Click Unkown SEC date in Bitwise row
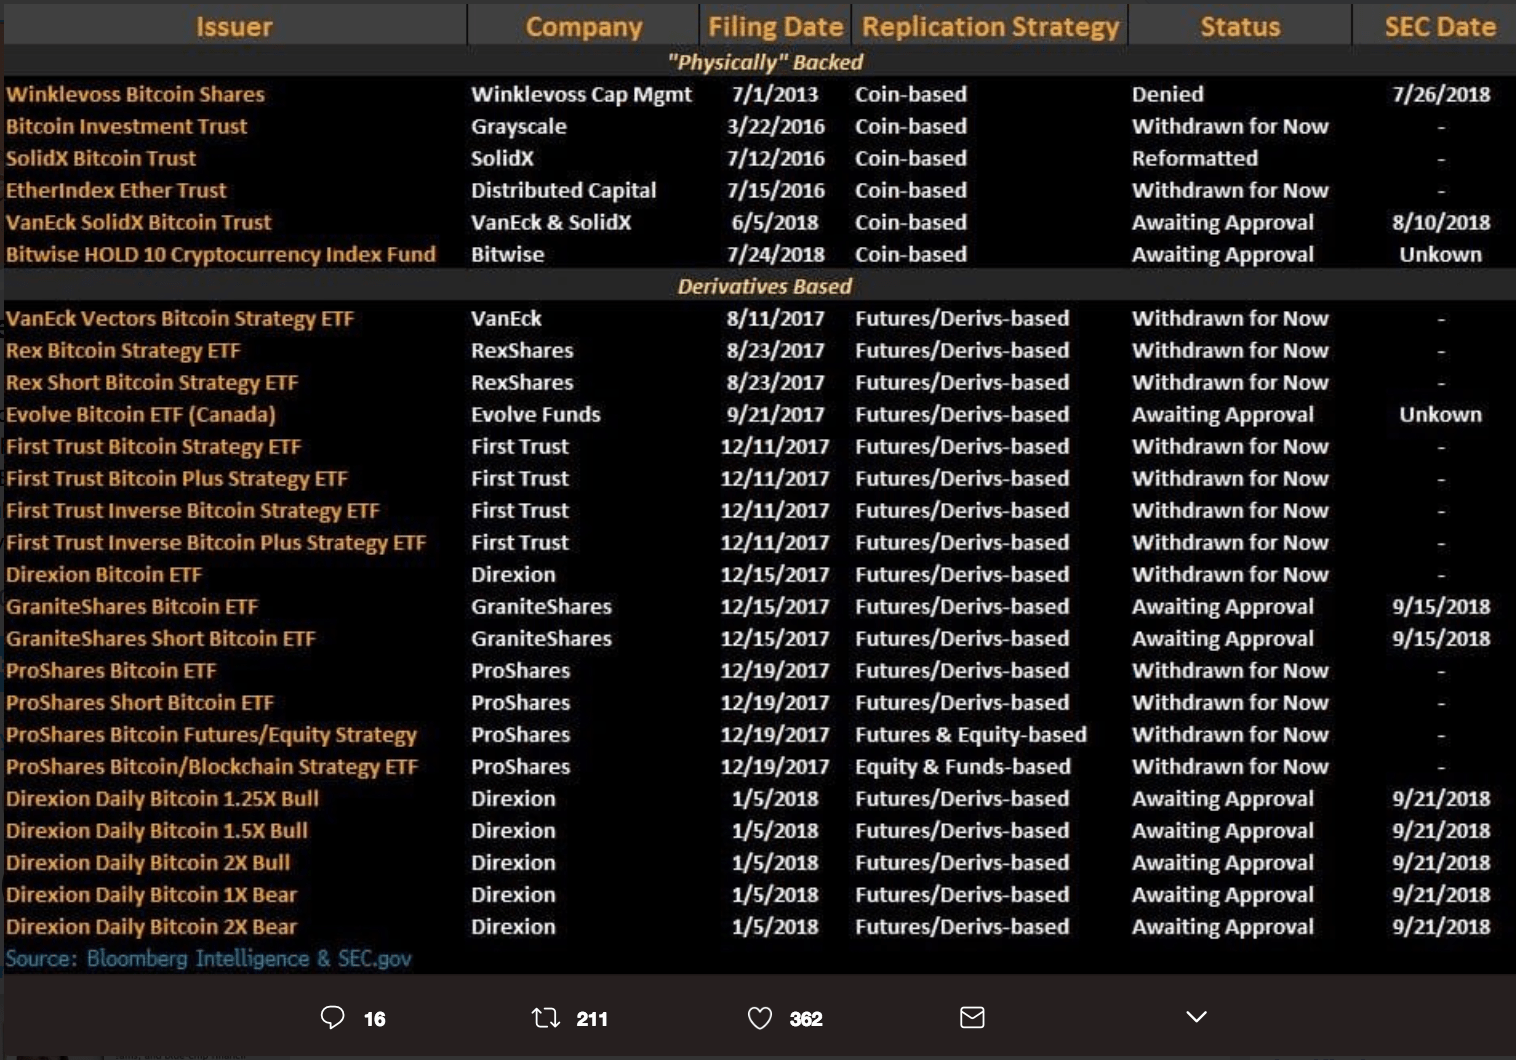Image resolution: width=1516 pixels, height=1060 pixels. point(1441,254)
